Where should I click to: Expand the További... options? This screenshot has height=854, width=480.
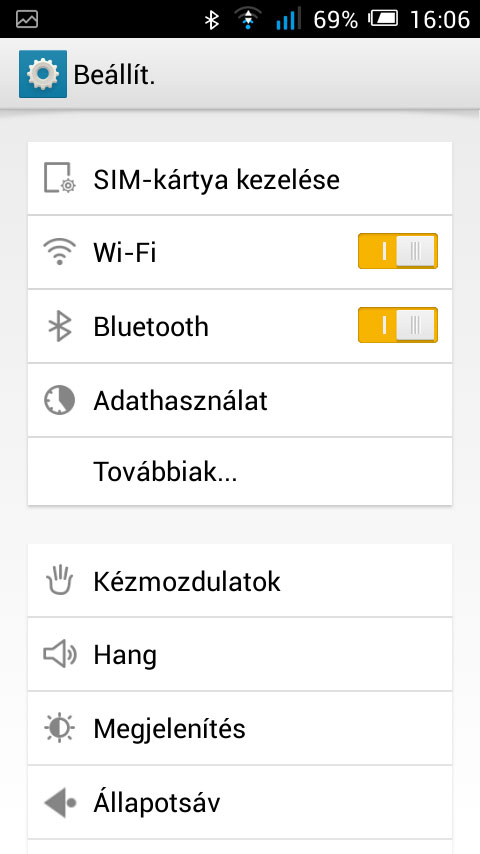(240, 472)
